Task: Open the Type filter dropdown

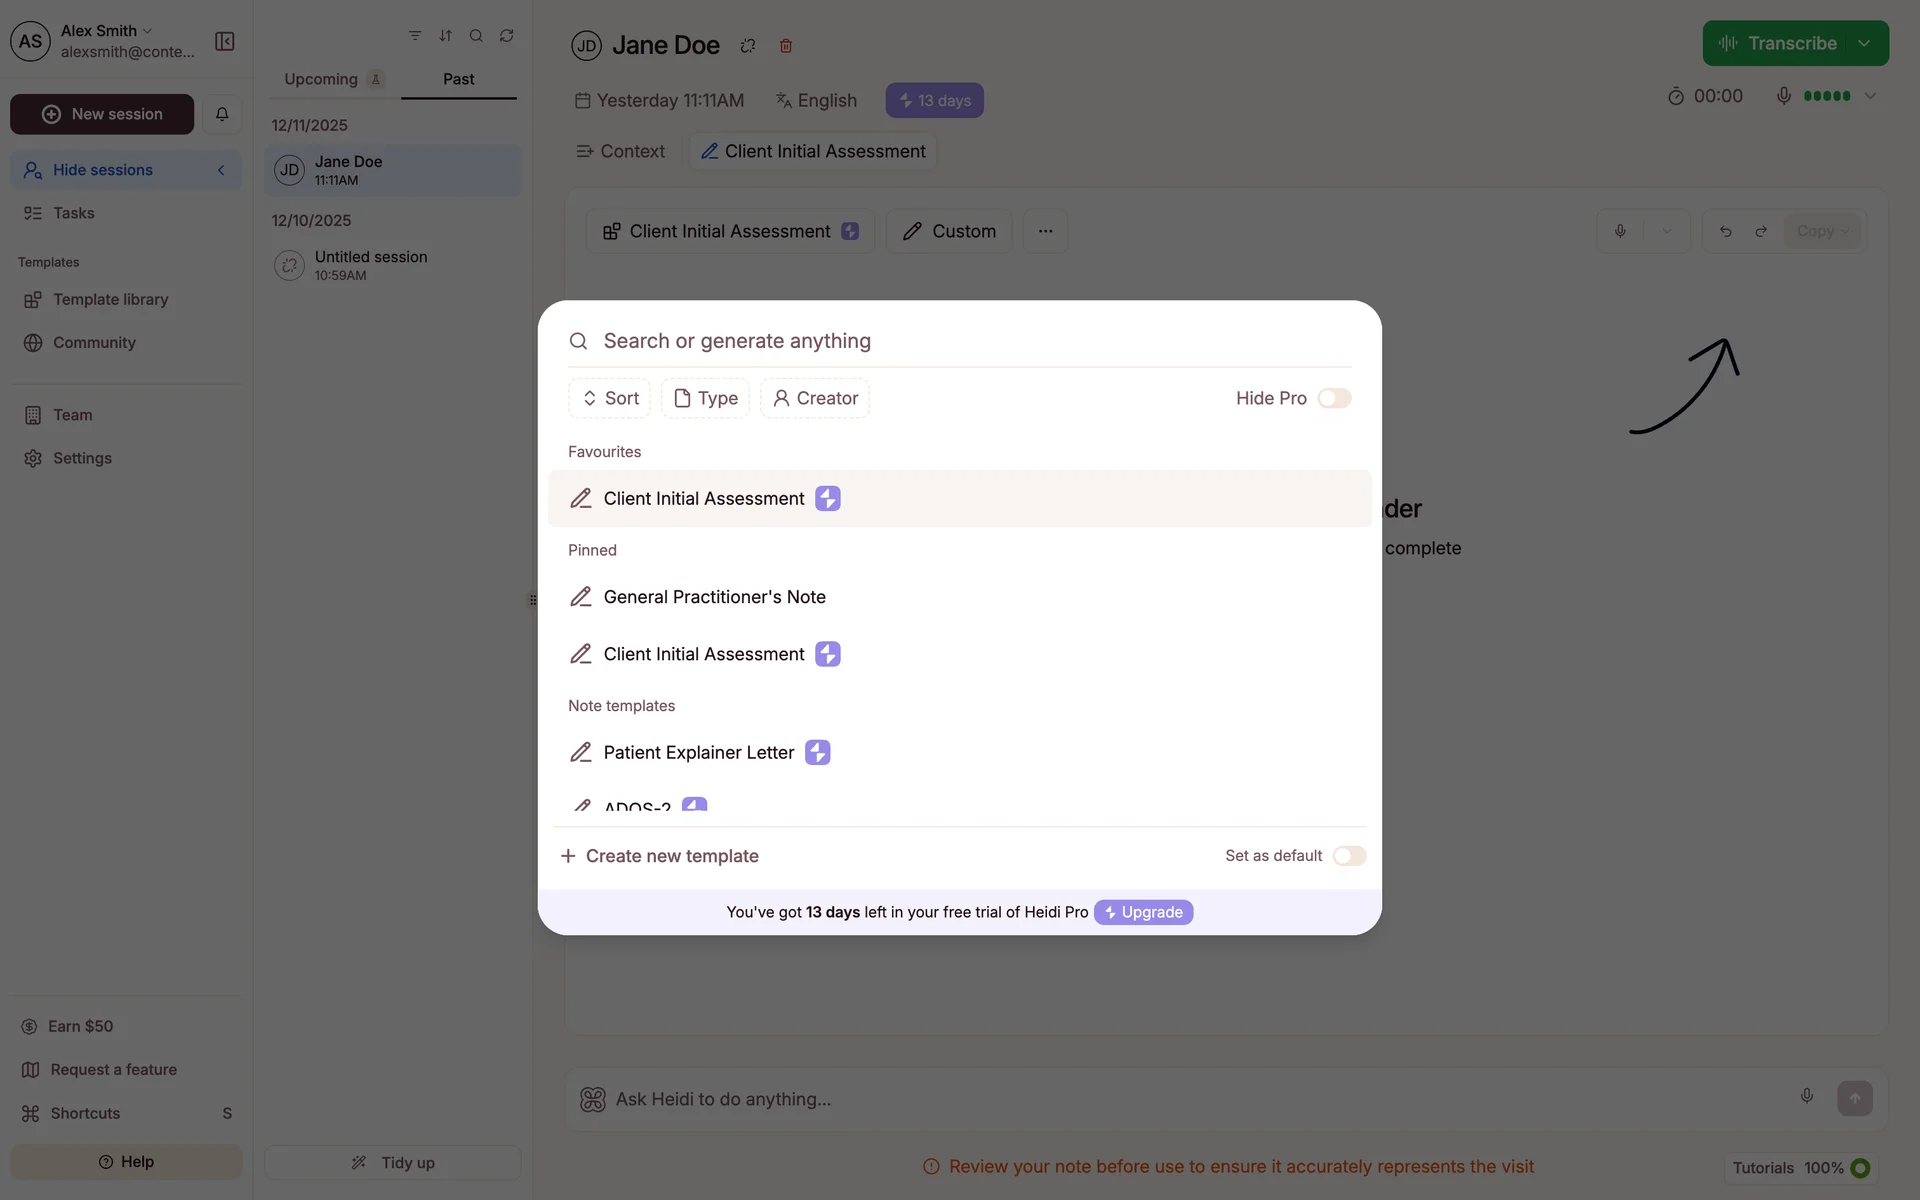Action: [x=705, y=398]
